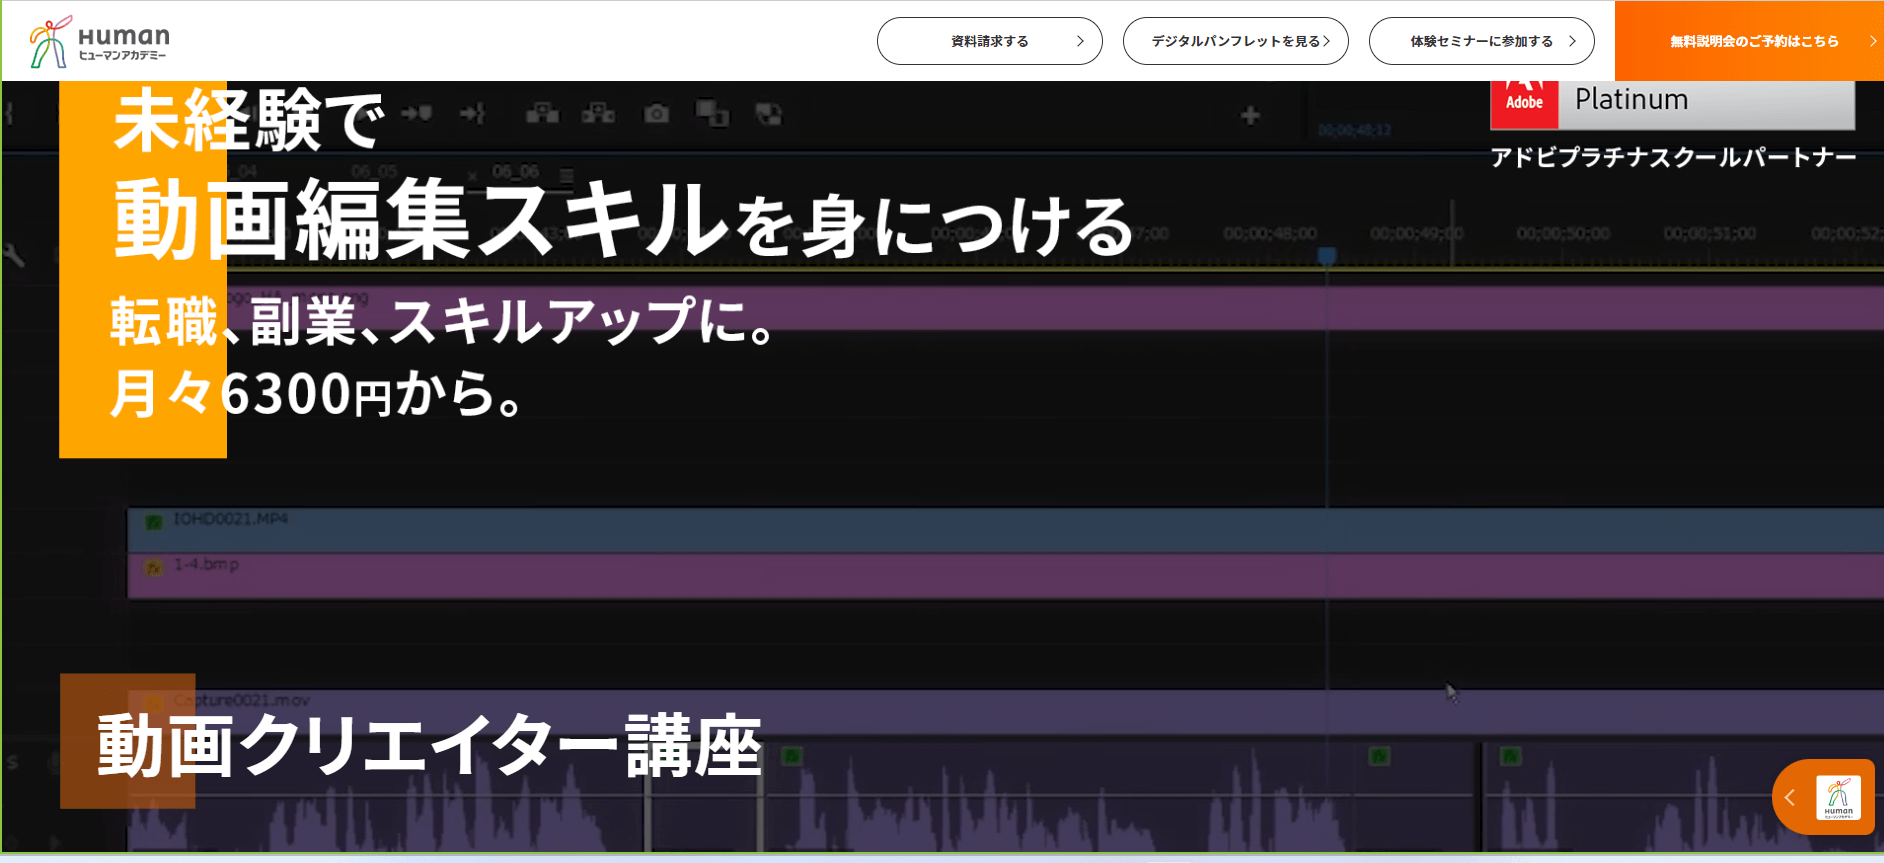Select the 06_06 sequence tab
1884x863 pixels.
click(516, 172)
